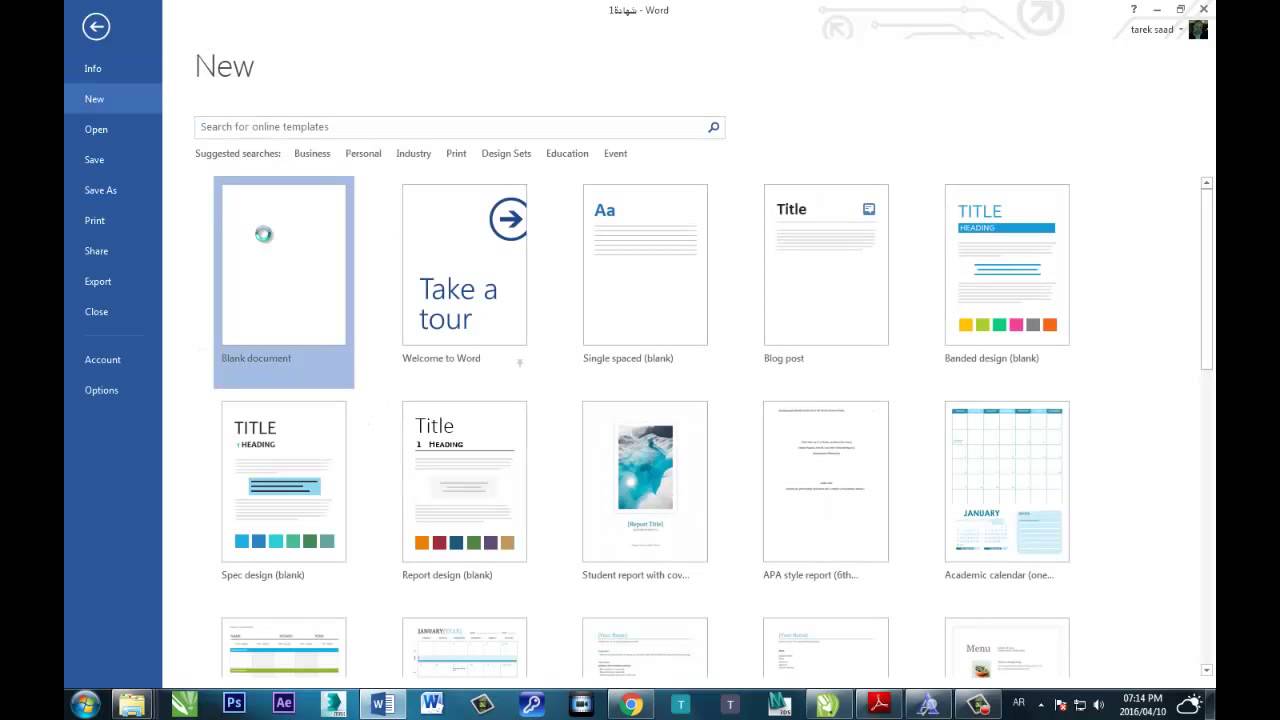Click the Print suggested search link
Viewport: 1280px width, 720px height.
pos(456,154)
